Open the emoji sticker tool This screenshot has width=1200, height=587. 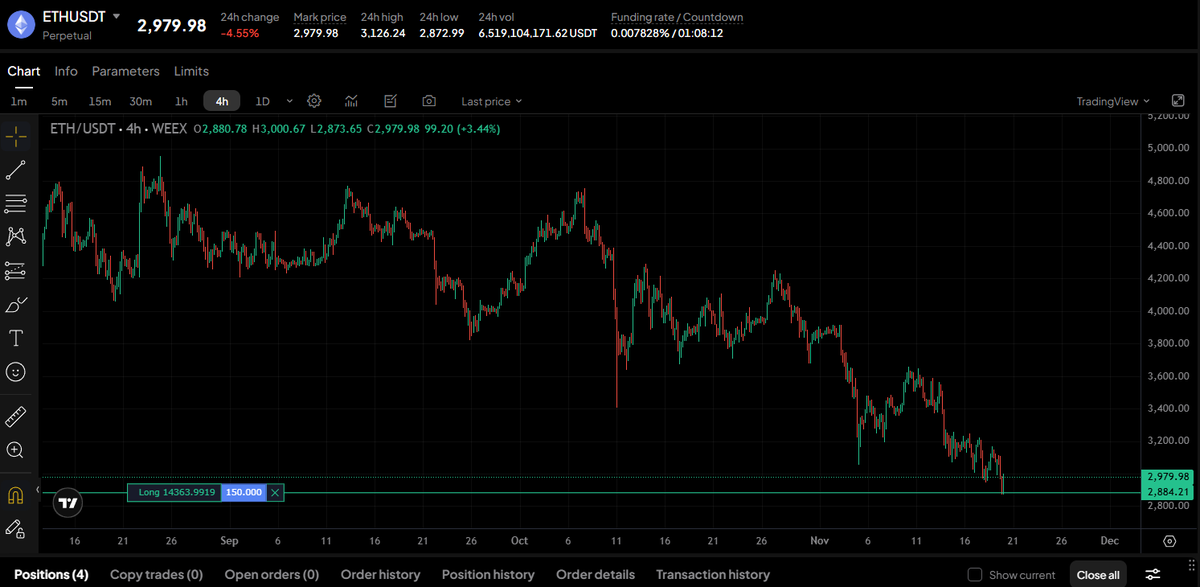tap(16, 371)
